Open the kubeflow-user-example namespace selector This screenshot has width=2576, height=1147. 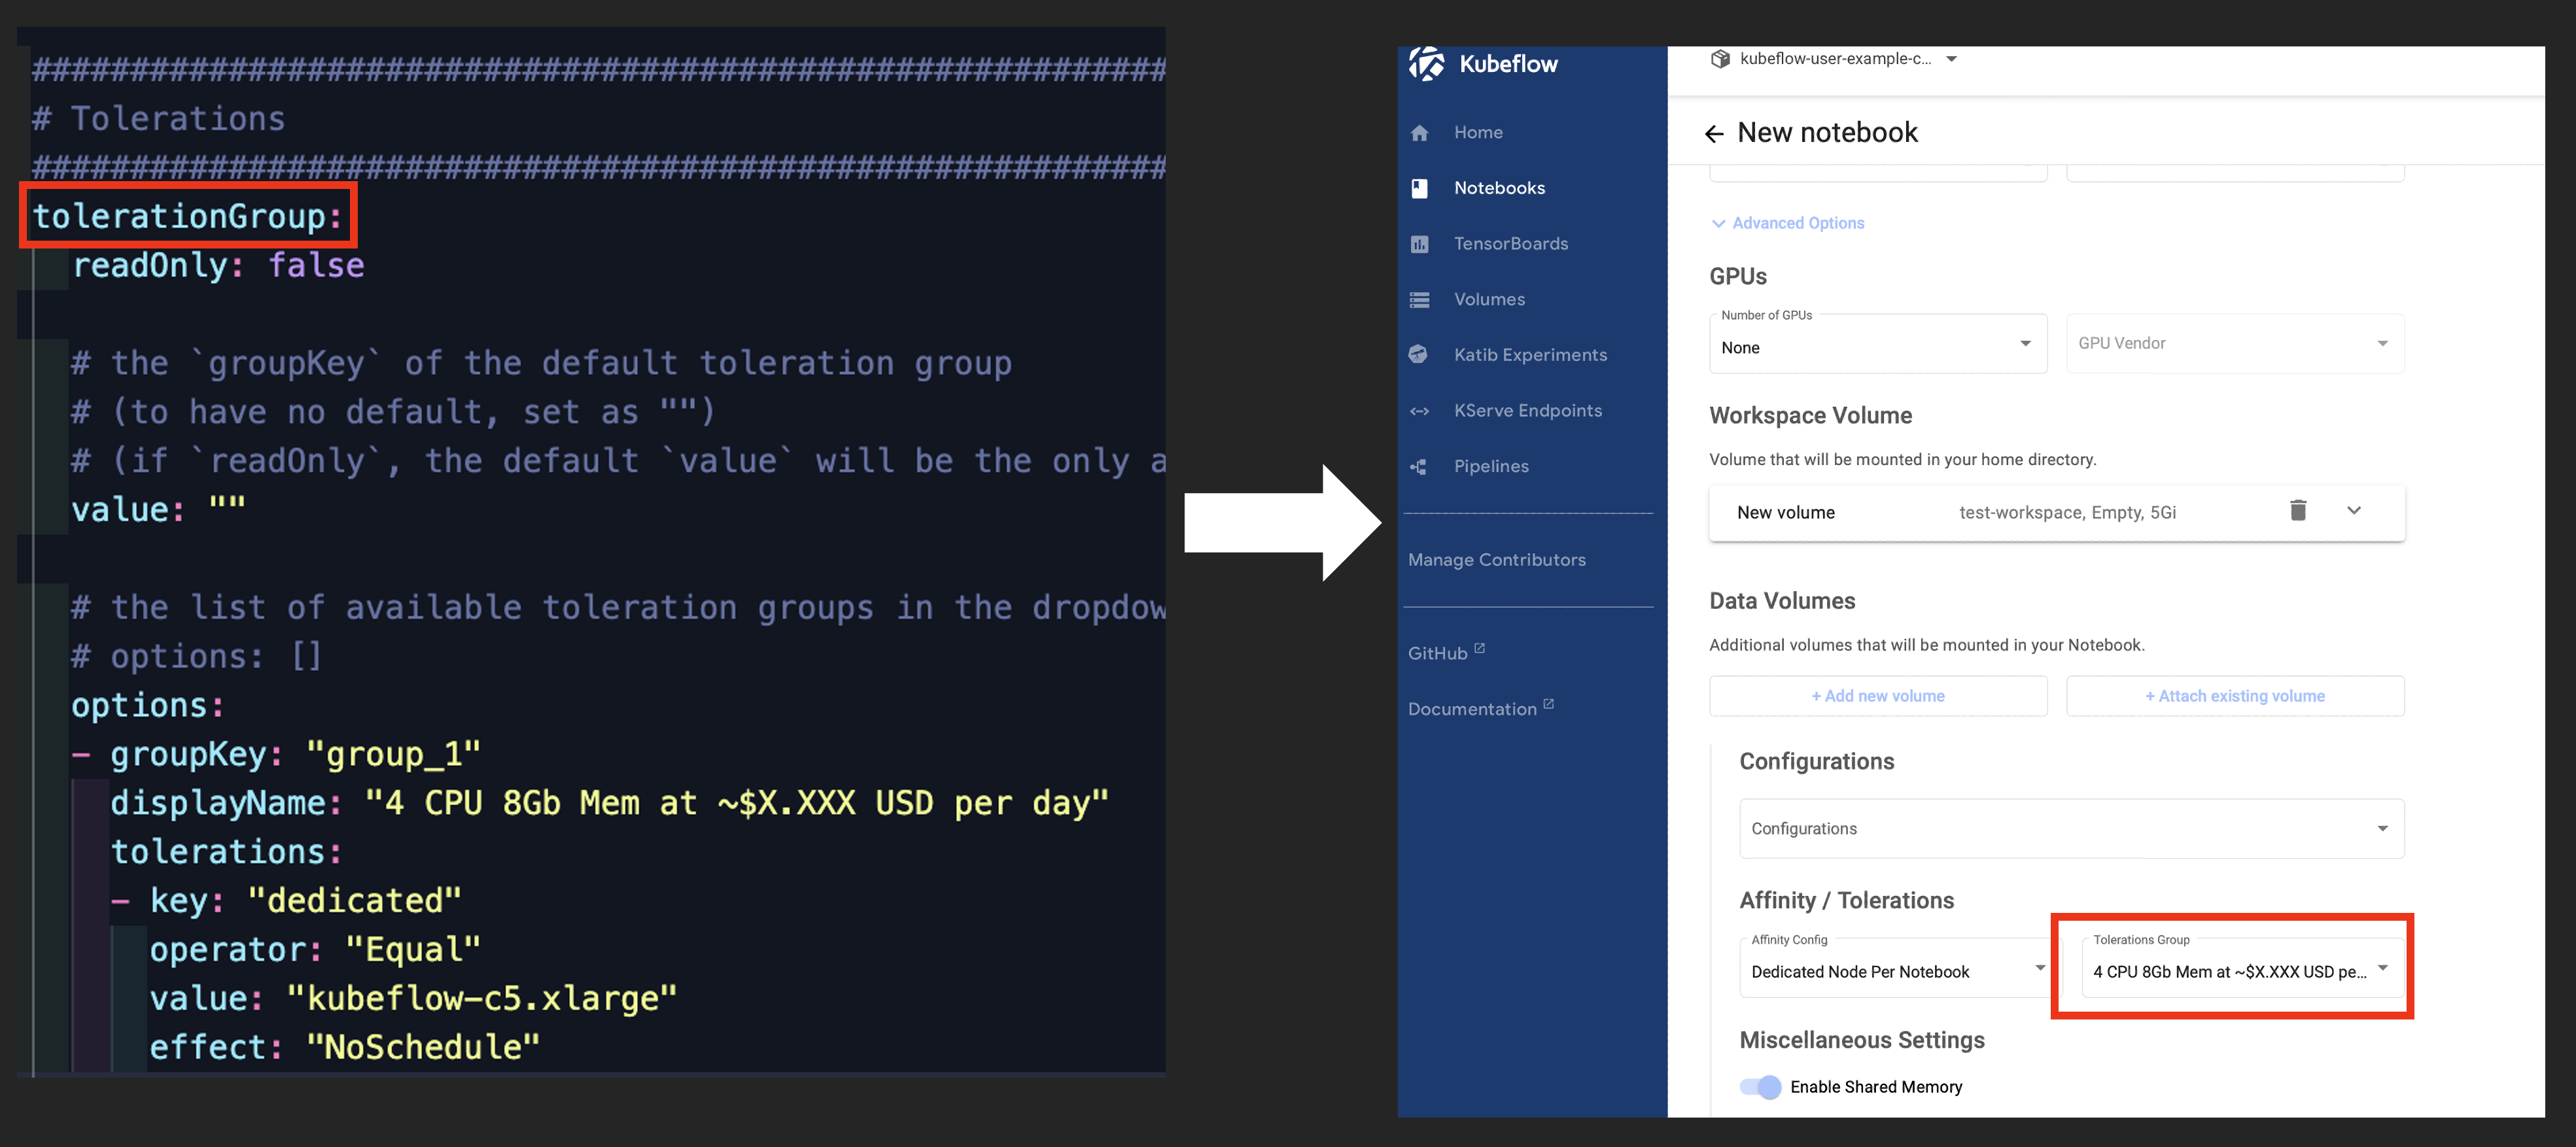1834,59
